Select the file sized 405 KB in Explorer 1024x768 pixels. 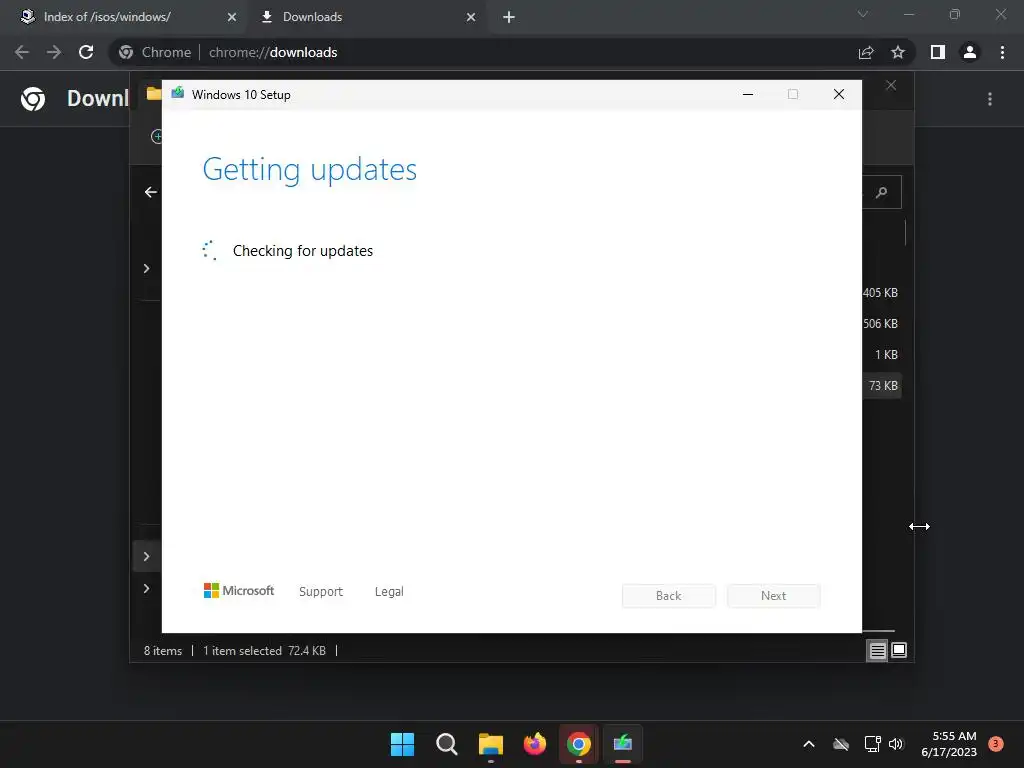(880, 293)
